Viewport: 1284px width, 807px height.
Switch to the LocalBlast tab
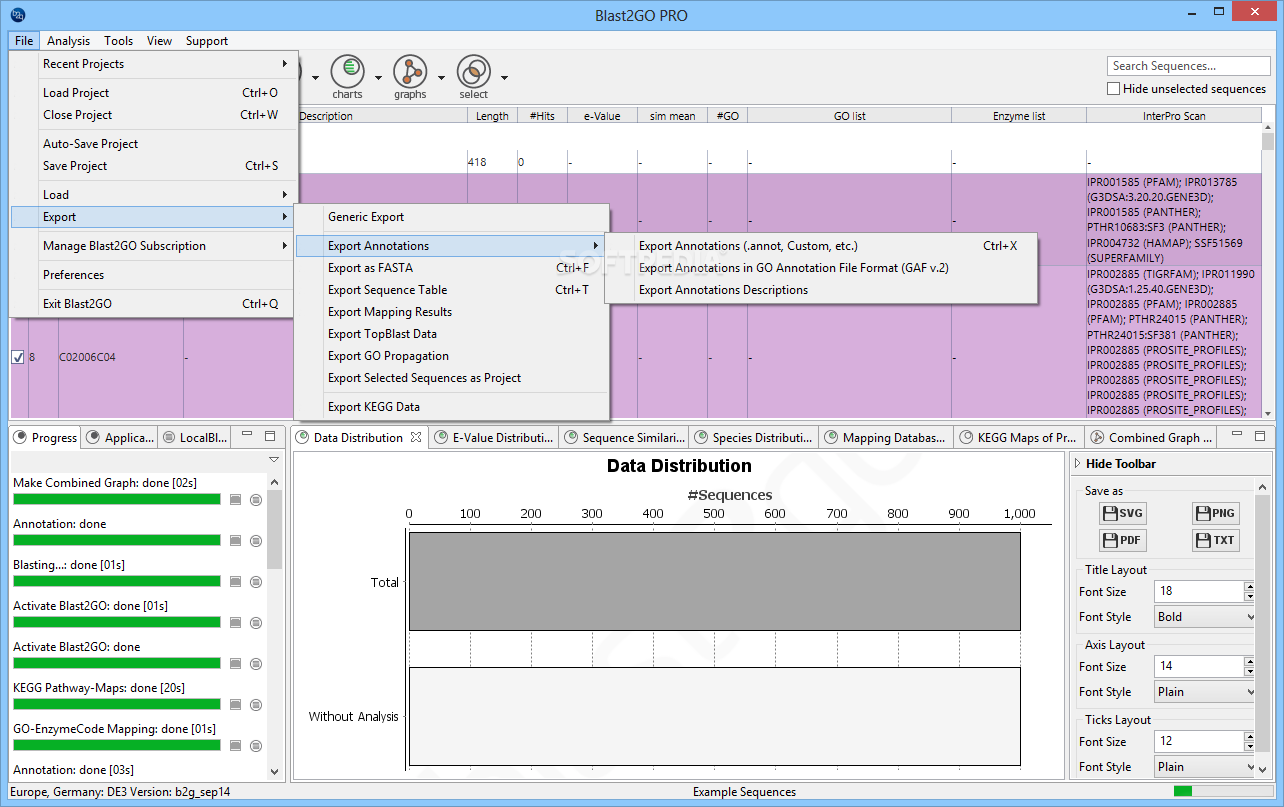point(195,437)
